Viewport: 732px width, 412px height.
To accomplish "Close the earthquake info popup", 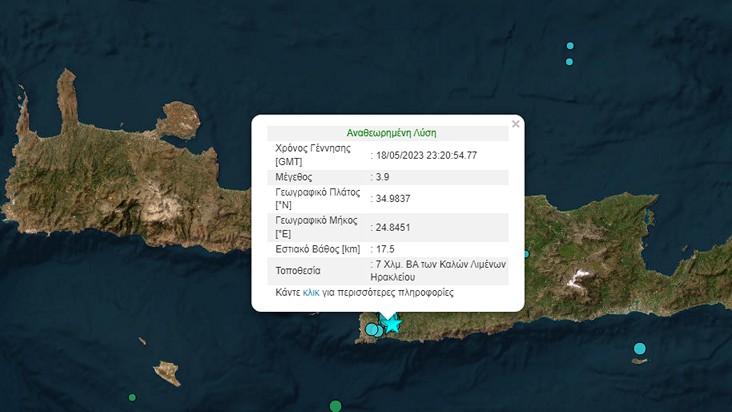I will point(516,124).
